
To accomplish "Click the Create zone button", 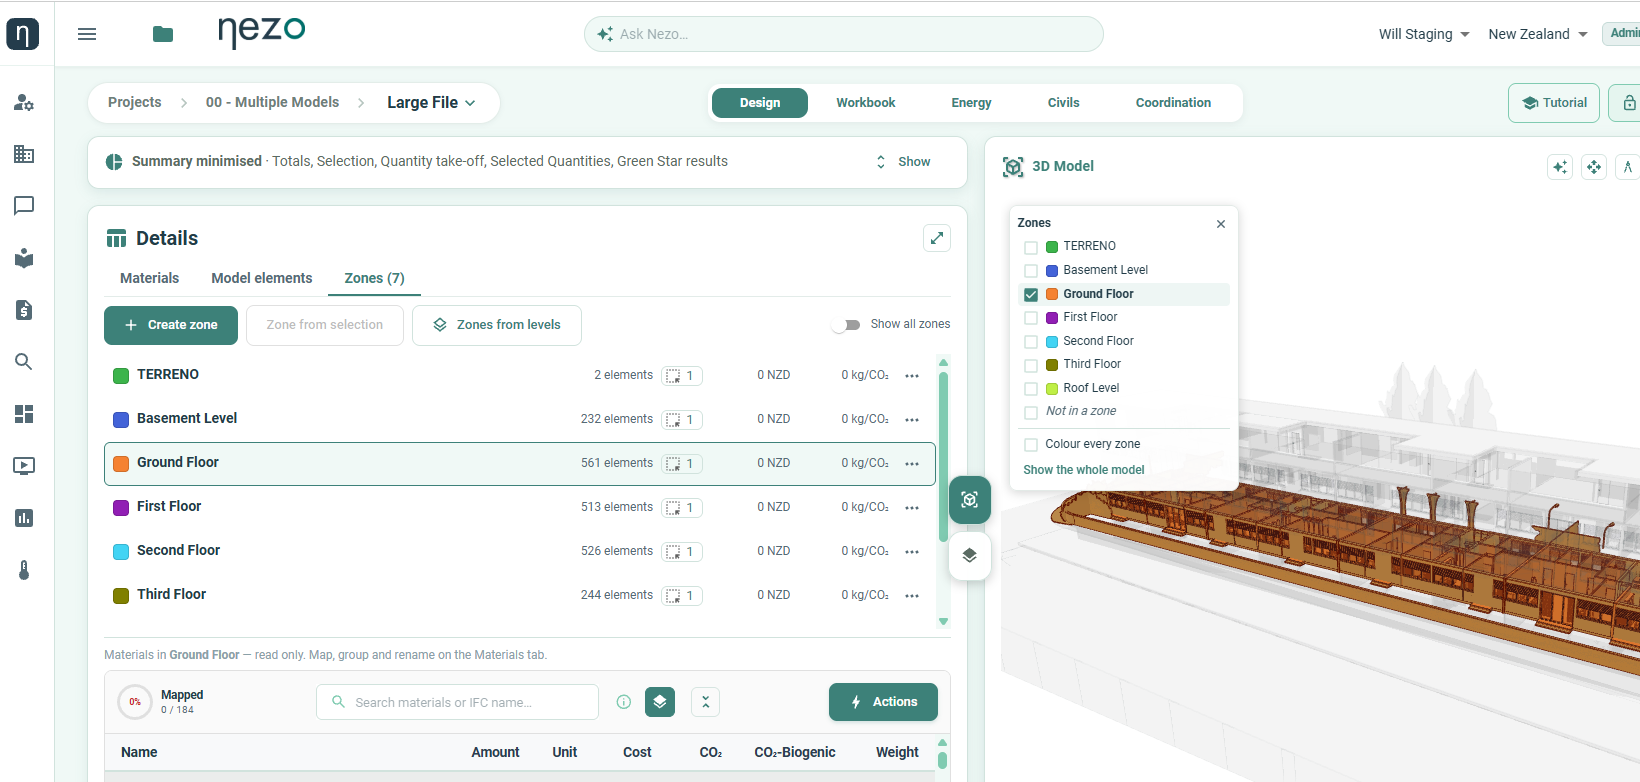I will pyautogui.click(x=171, y=325).
